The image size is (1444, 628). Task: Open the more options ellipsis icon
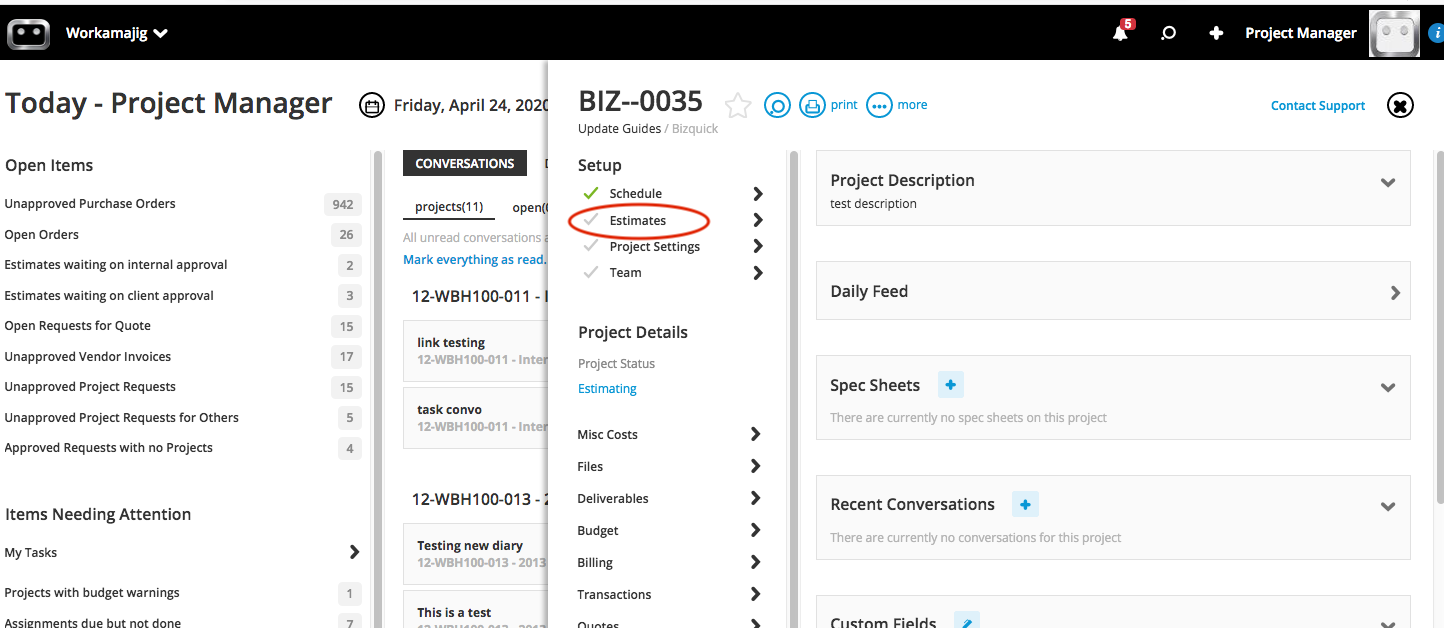click(879, 105)
